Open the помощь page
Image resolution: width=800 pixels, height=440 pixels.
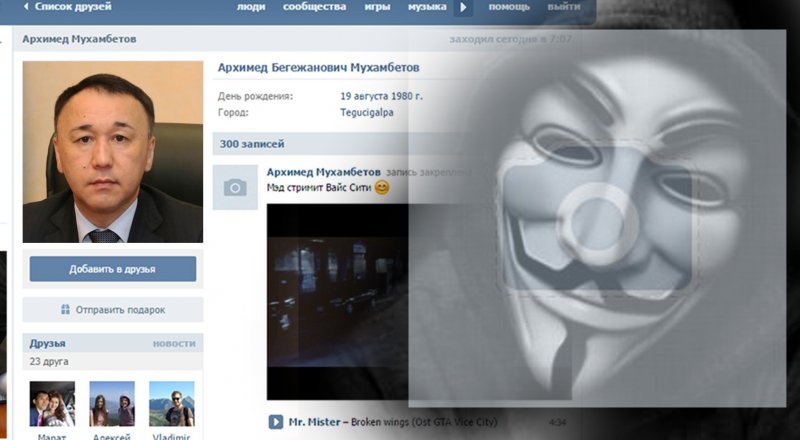point(509,7)
